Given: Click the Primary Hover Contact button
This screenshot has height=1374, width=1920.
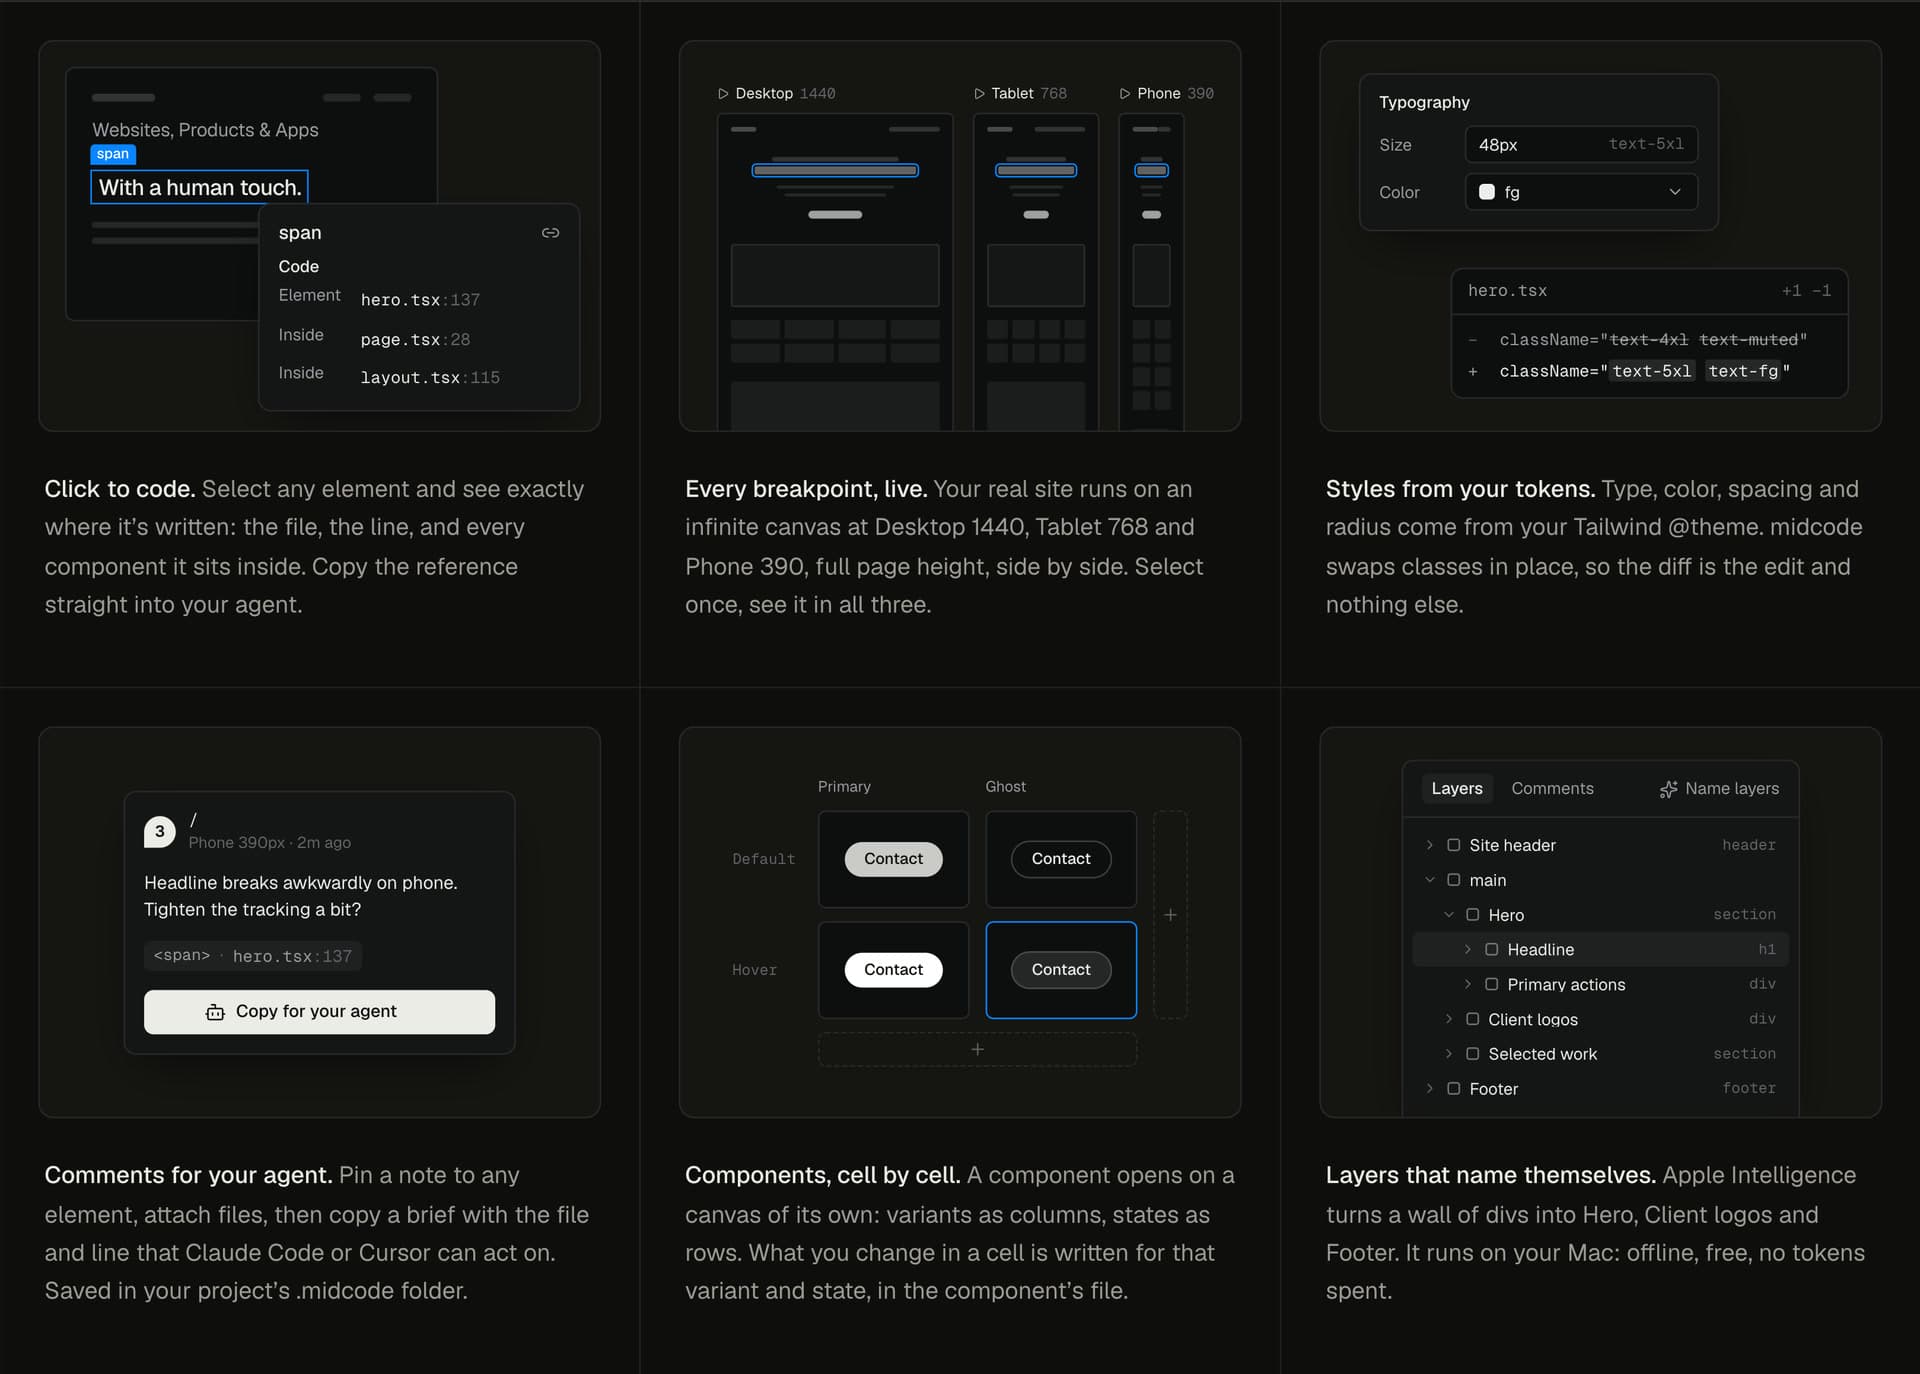Looking at the screenshot, I should point(893,970).
